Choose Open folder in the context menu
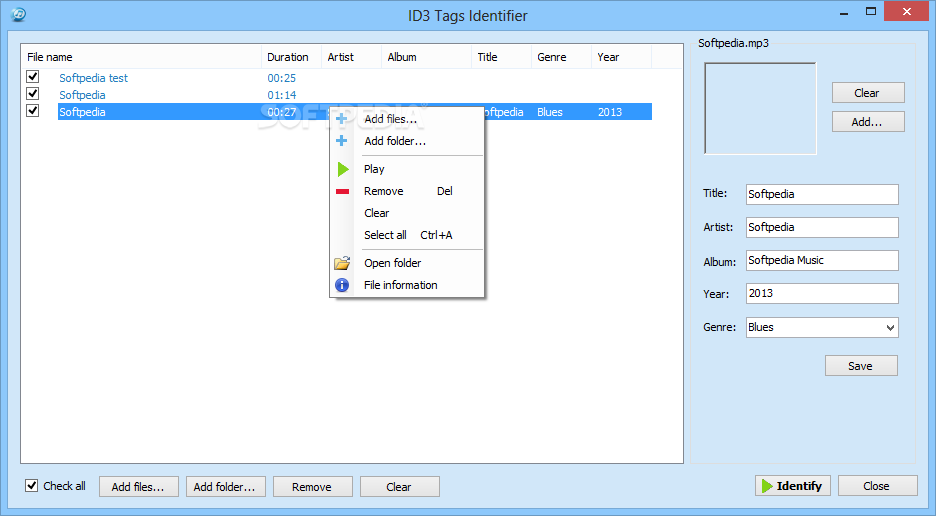 (407, 263)
